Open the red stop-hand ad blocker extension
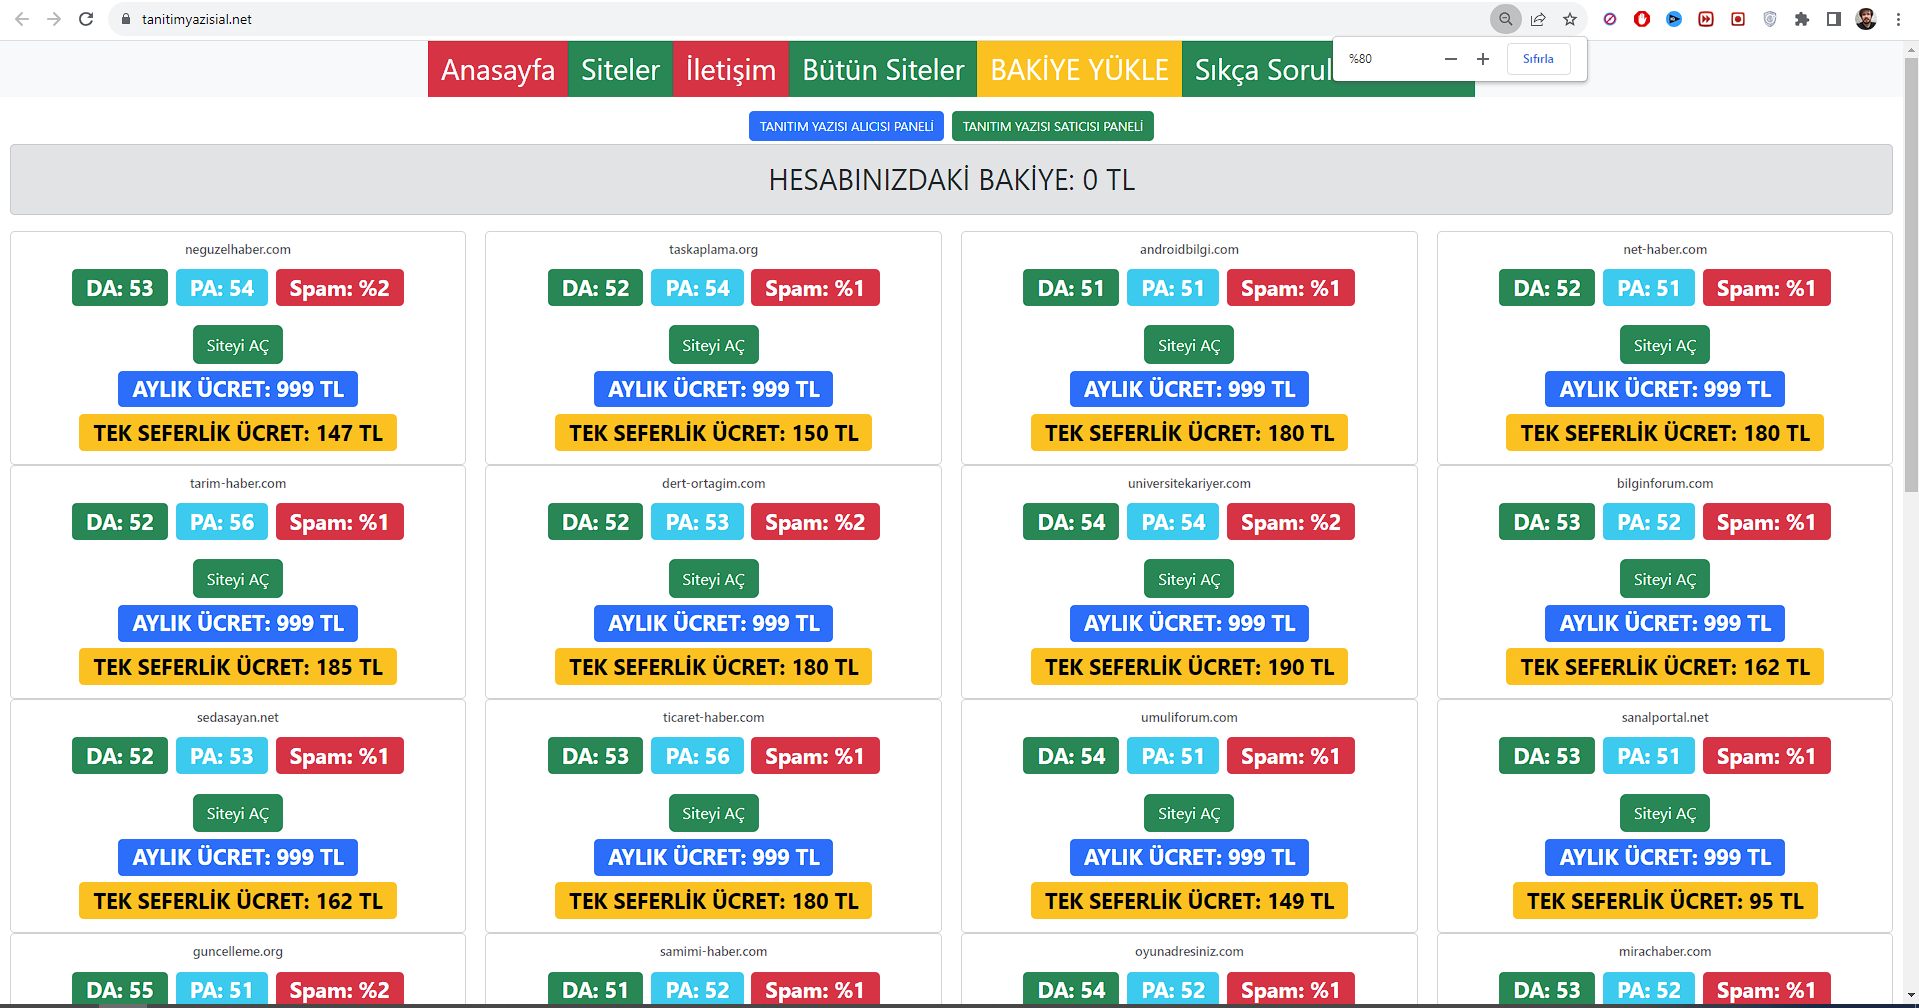 (1642, 19)
